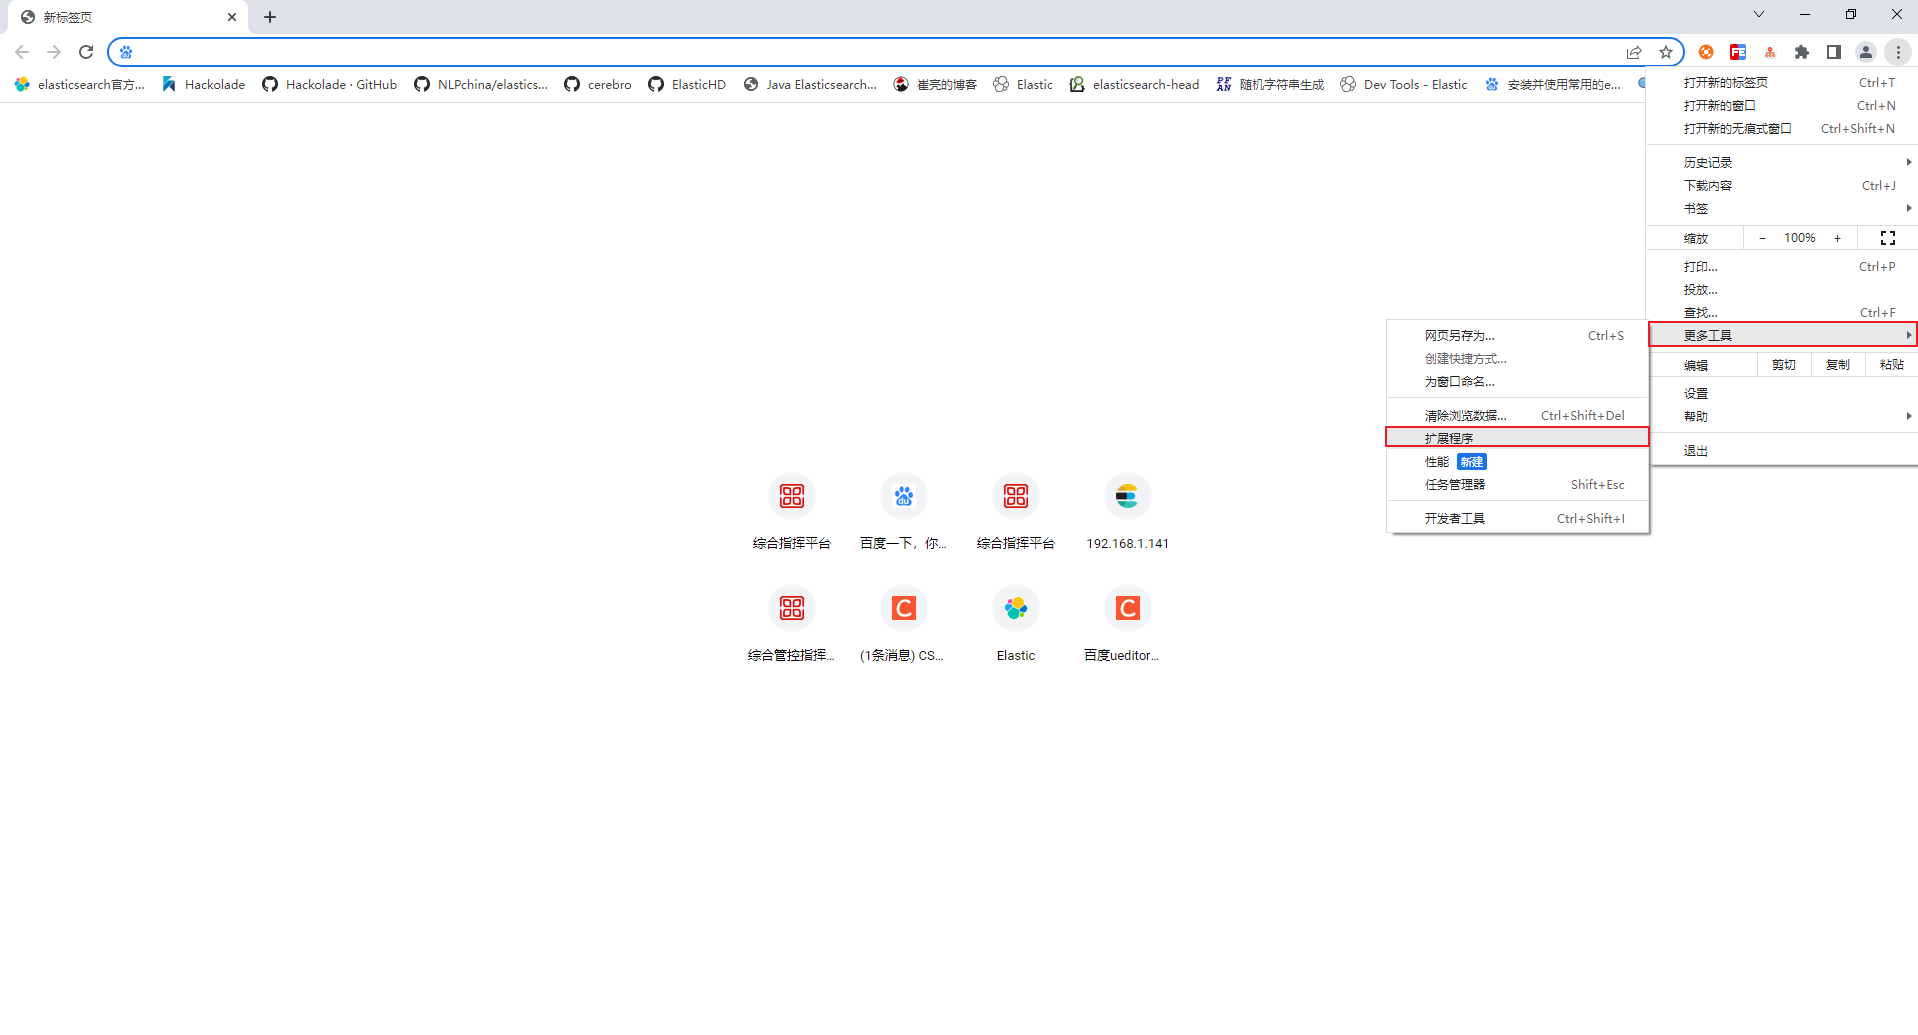Open the profile avatar icon

[x=1866, y=52]
